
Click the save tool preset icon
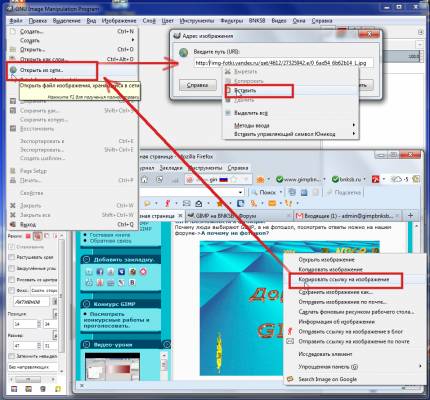(x=14, y=389)
